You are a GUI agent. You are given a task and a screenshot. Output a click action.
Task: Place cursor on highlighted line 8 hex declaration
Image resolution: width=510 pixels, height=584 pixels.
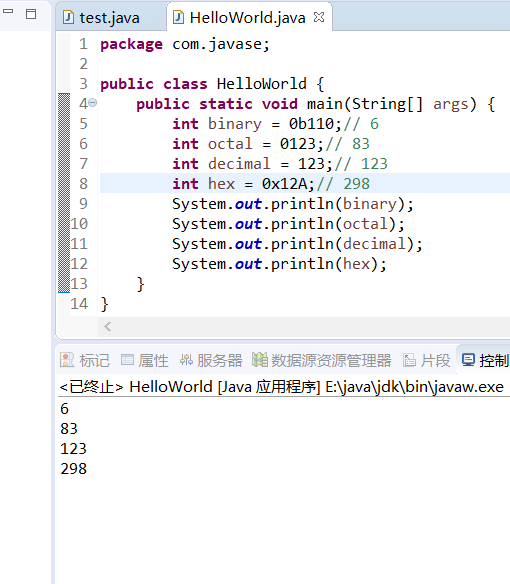click(x=271, y=184)
